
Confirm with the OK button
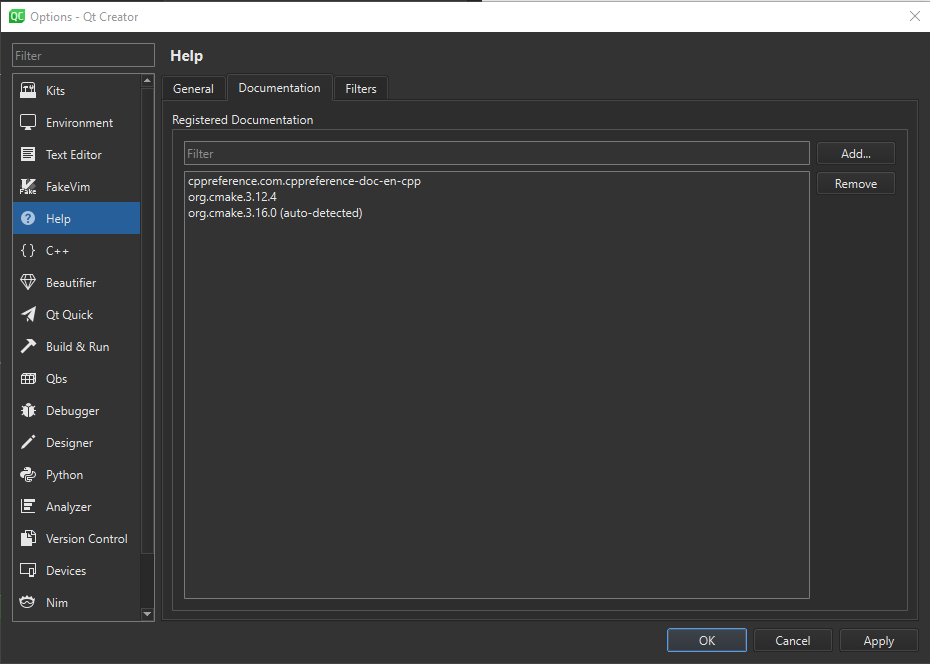pos(707,640)
